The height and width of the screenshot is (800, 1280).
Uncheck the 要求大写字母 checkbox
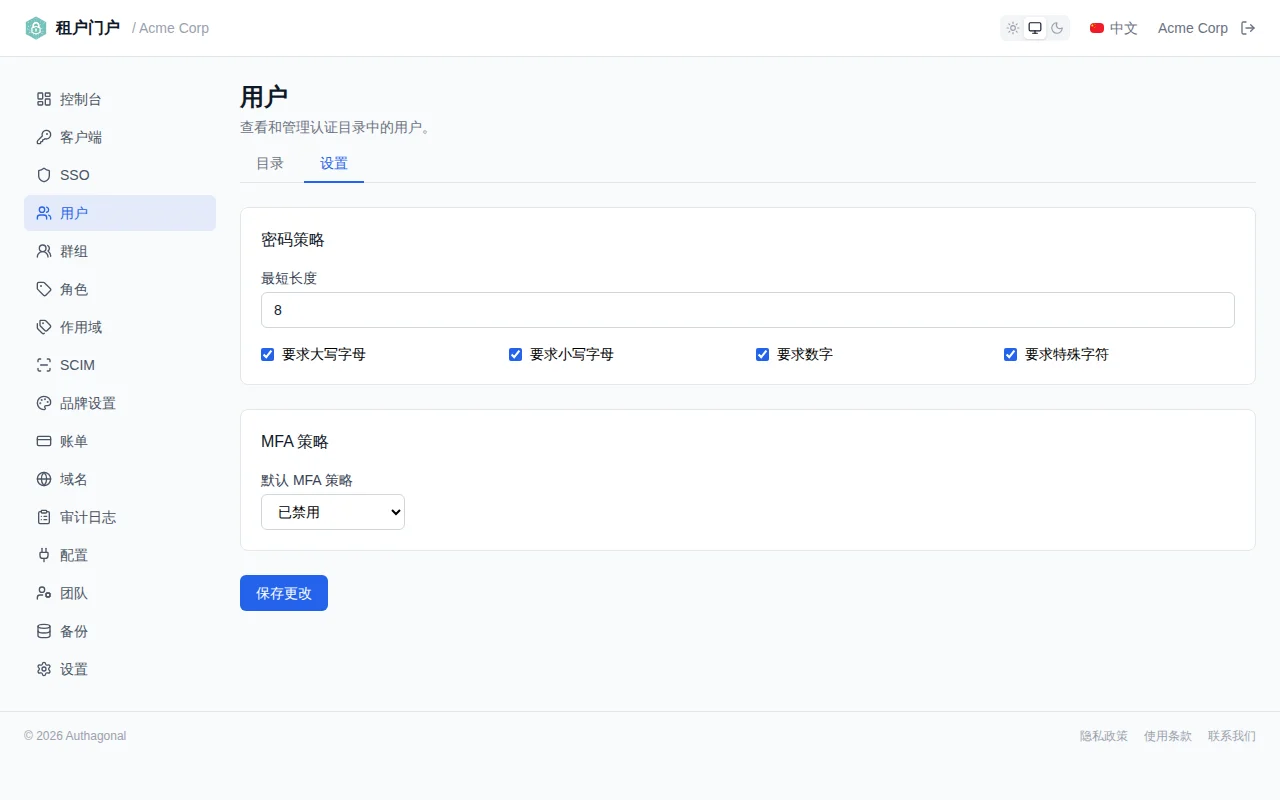(x=268, y=354)
